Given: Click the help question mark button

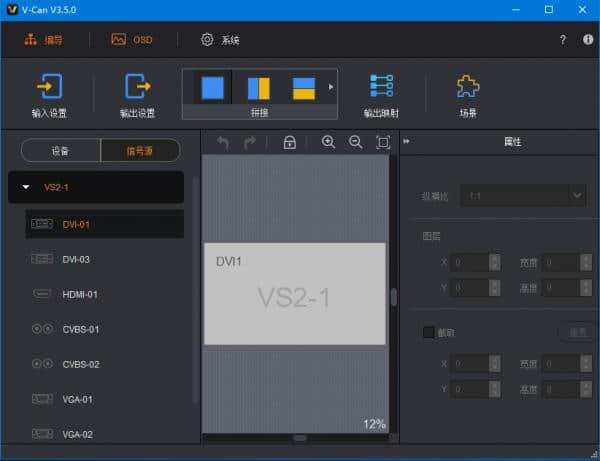Looking at the screenshot, I should 563,40.
